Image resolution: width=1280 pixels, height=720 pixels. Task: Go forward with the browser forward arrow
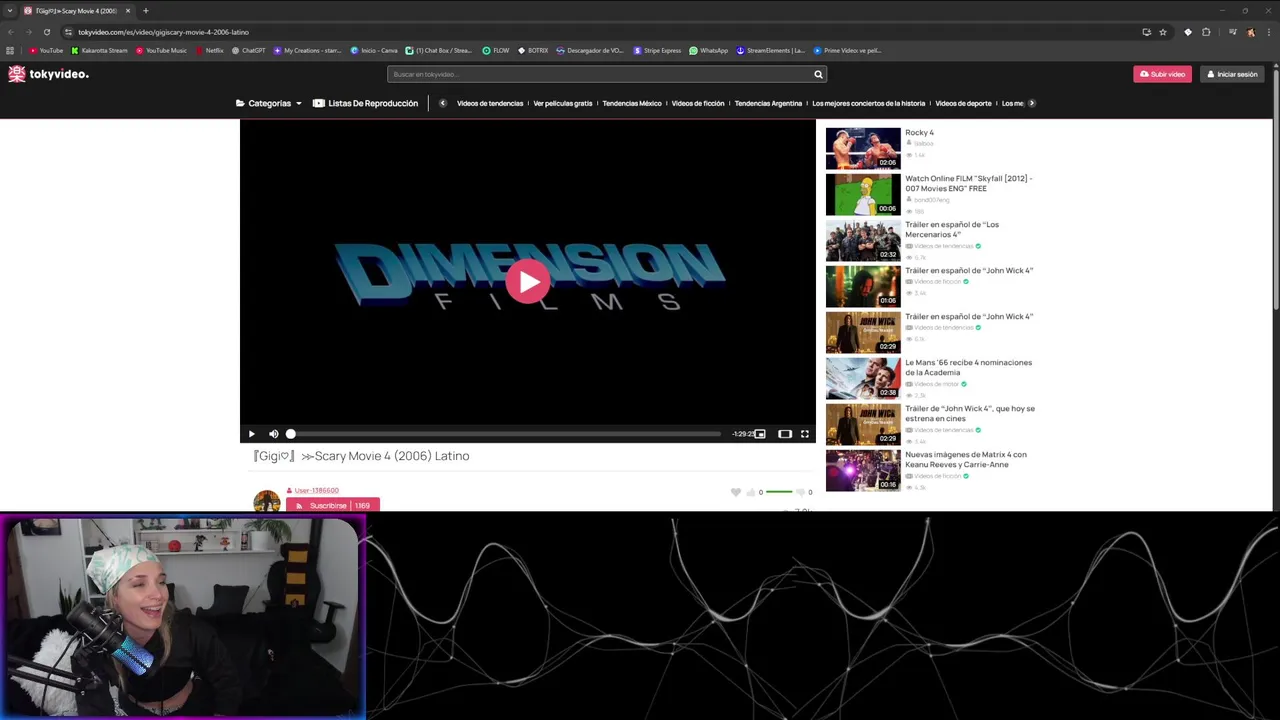pyautogui.click(x=28, y=32)
